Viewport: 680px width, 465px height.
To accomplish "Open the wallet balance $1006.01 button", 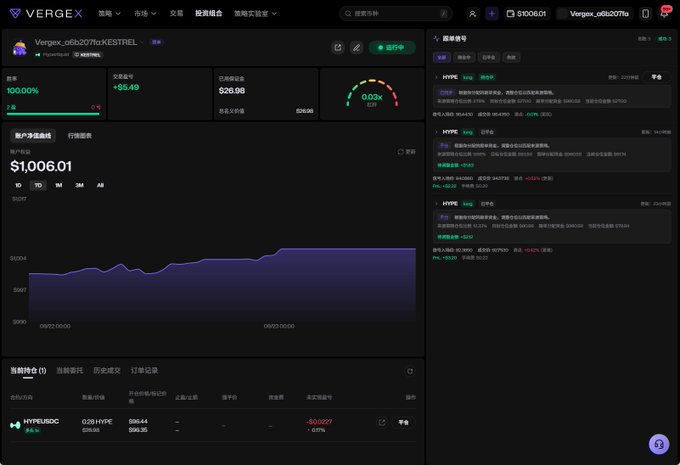I will click(x=526, y=14).
